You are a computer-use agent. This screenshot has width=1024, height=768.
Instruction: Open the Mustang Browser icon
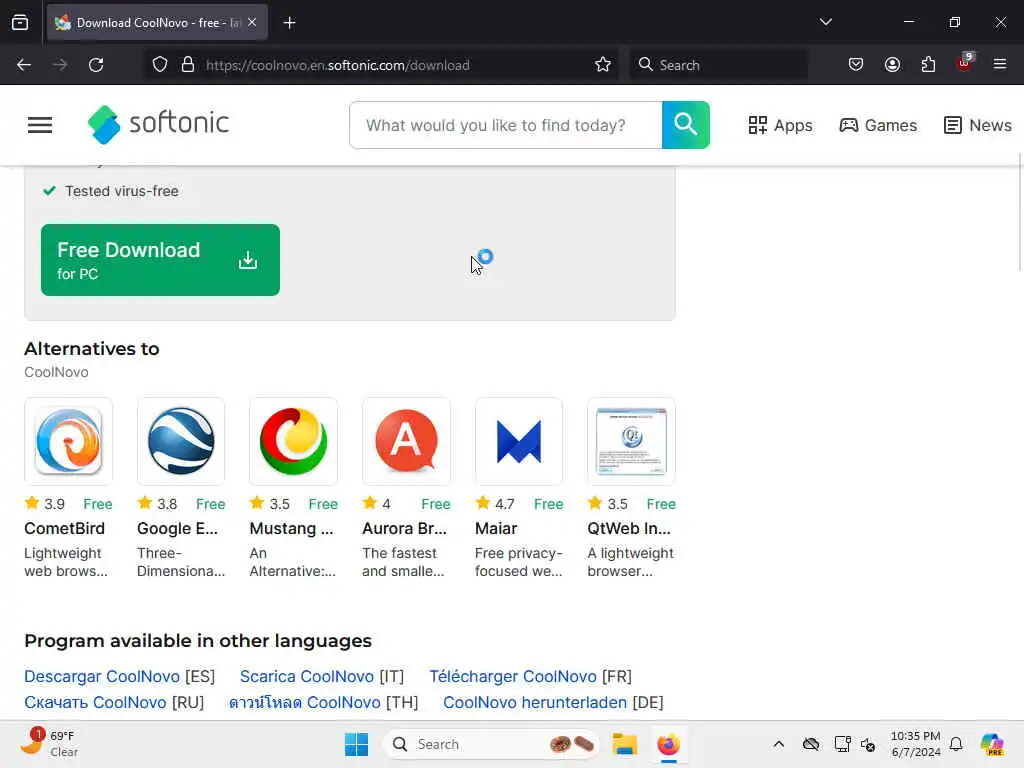tap(293, 441)
